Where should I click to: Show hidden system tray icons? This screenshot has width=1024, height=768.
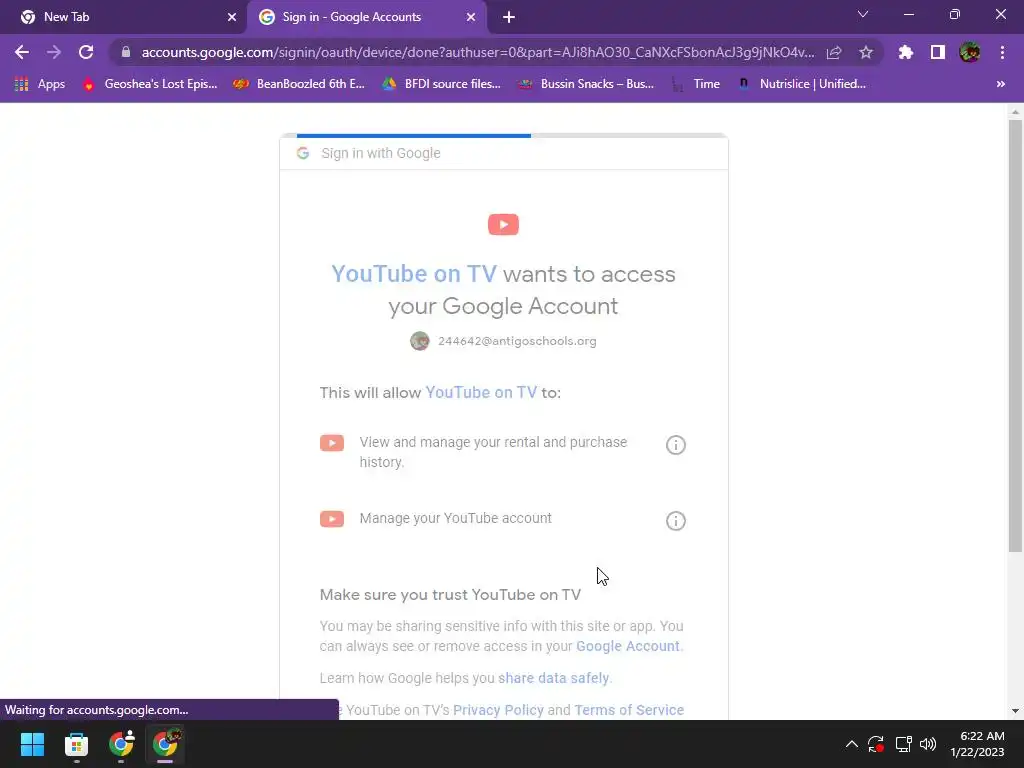click(x=852, y=744)
